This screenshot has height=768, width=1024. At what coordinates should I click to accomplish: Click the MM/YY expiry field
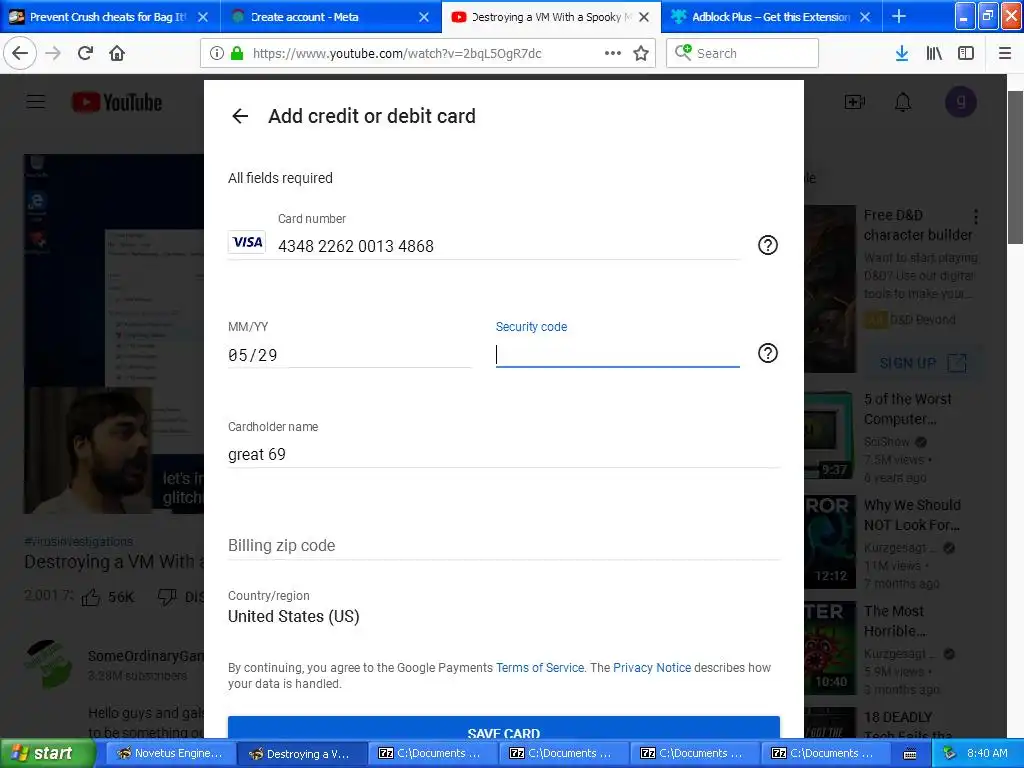coord(349,355)
